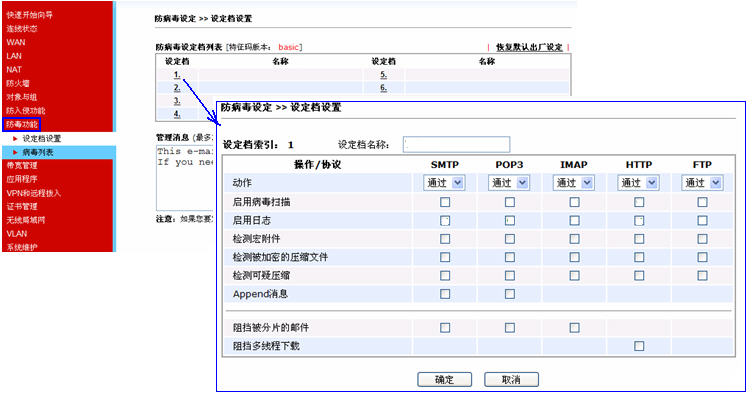Image resolution: width=754 pixels, height=396 pixels.
Task: Check 检测可疑压缩 for IMAP
Action: [574, 276]
